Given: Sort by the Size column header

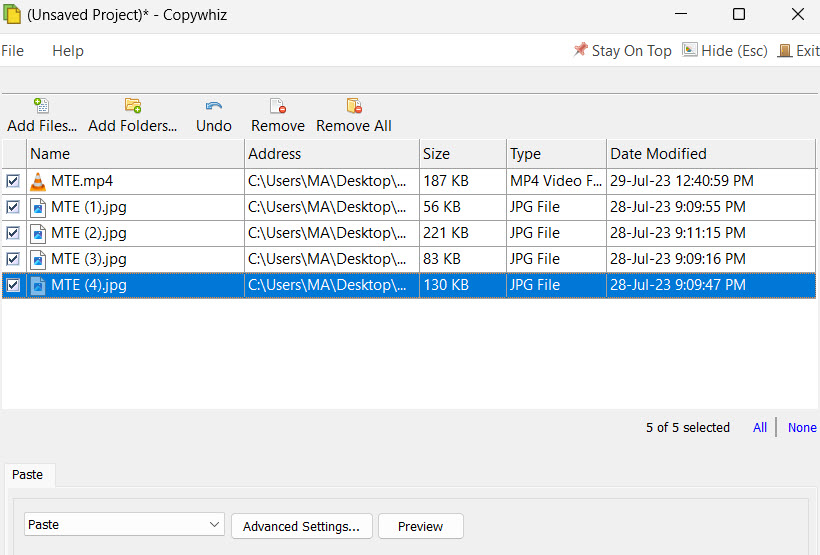Looking at the screenshot, I should pyautogui.click(x=463, y=154).
